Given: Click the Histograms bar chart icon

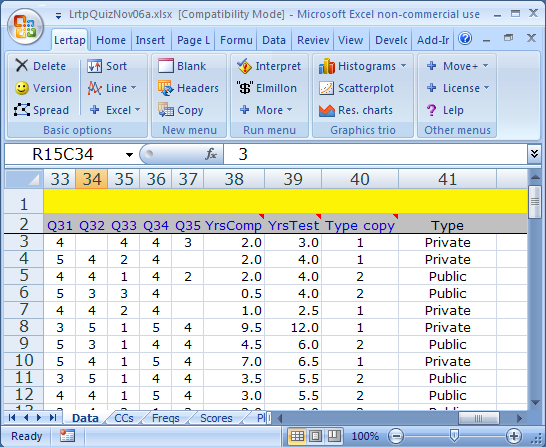Looking at the screenshot, I should point(327,66).
